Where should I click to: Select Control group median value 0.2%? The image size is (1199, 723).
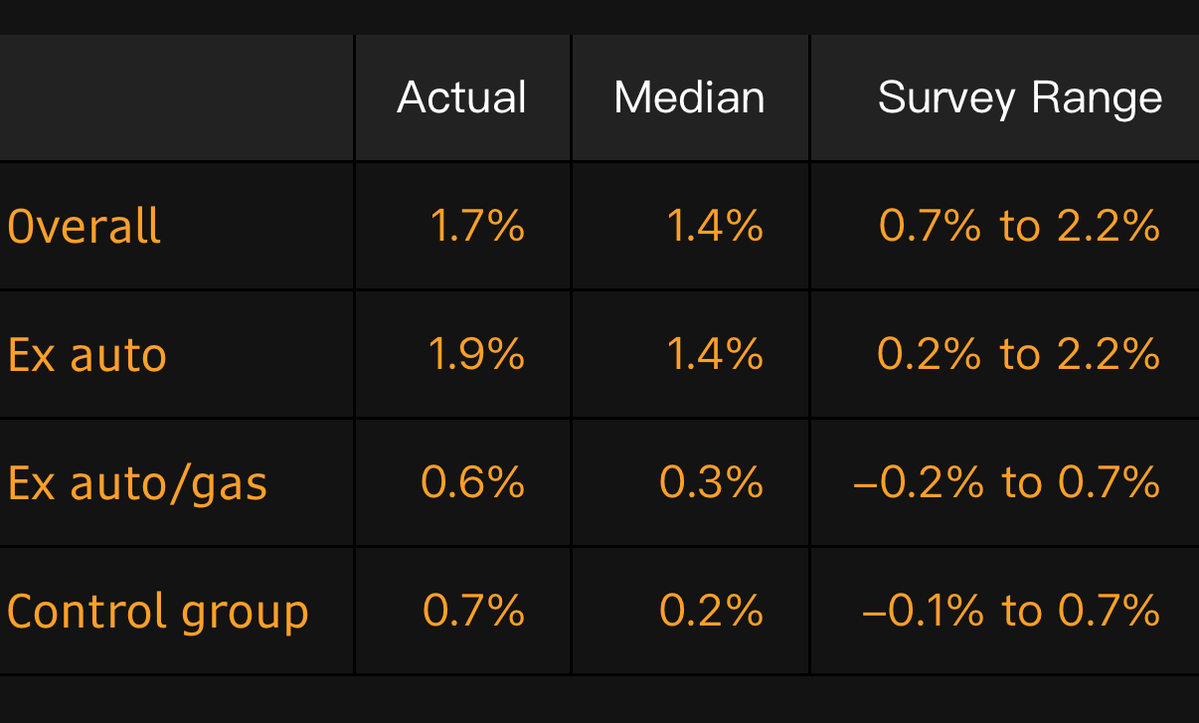pos(711,610)
